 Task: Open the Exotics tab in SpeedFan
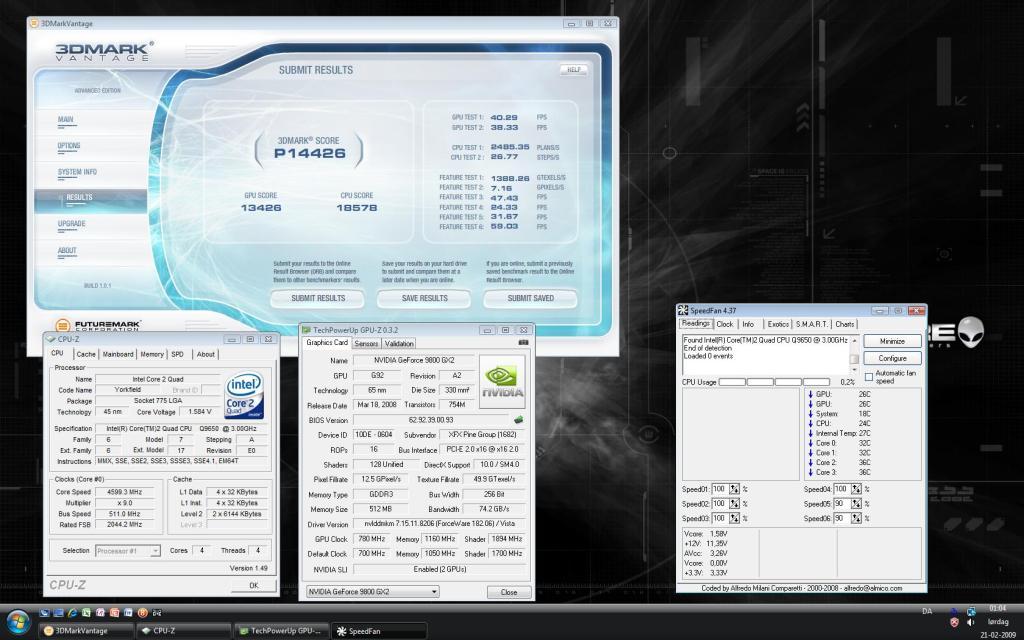[x=778, y=324]
